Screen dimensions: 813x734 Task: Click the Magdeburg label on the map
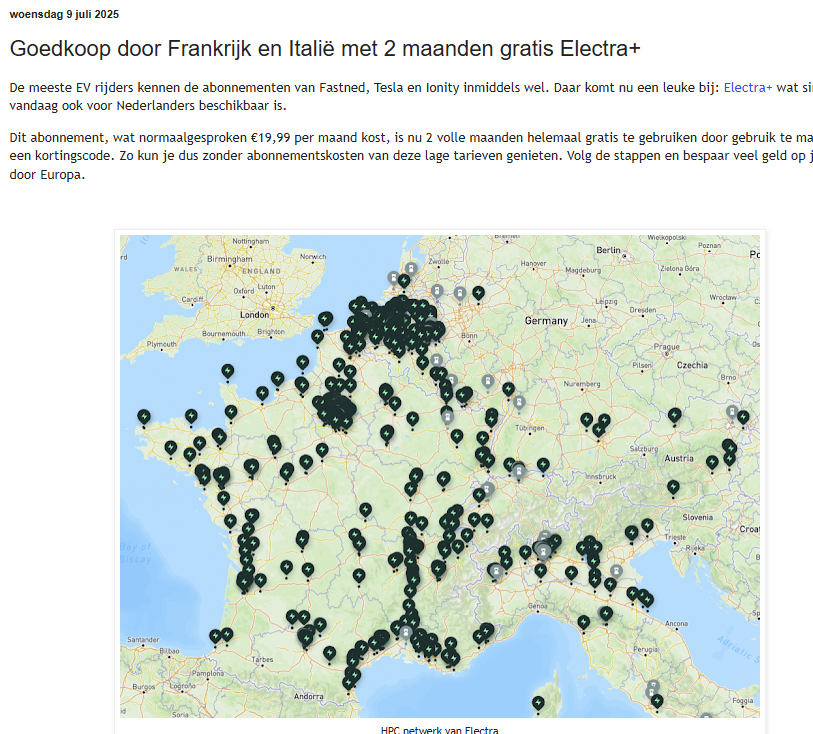583,270
